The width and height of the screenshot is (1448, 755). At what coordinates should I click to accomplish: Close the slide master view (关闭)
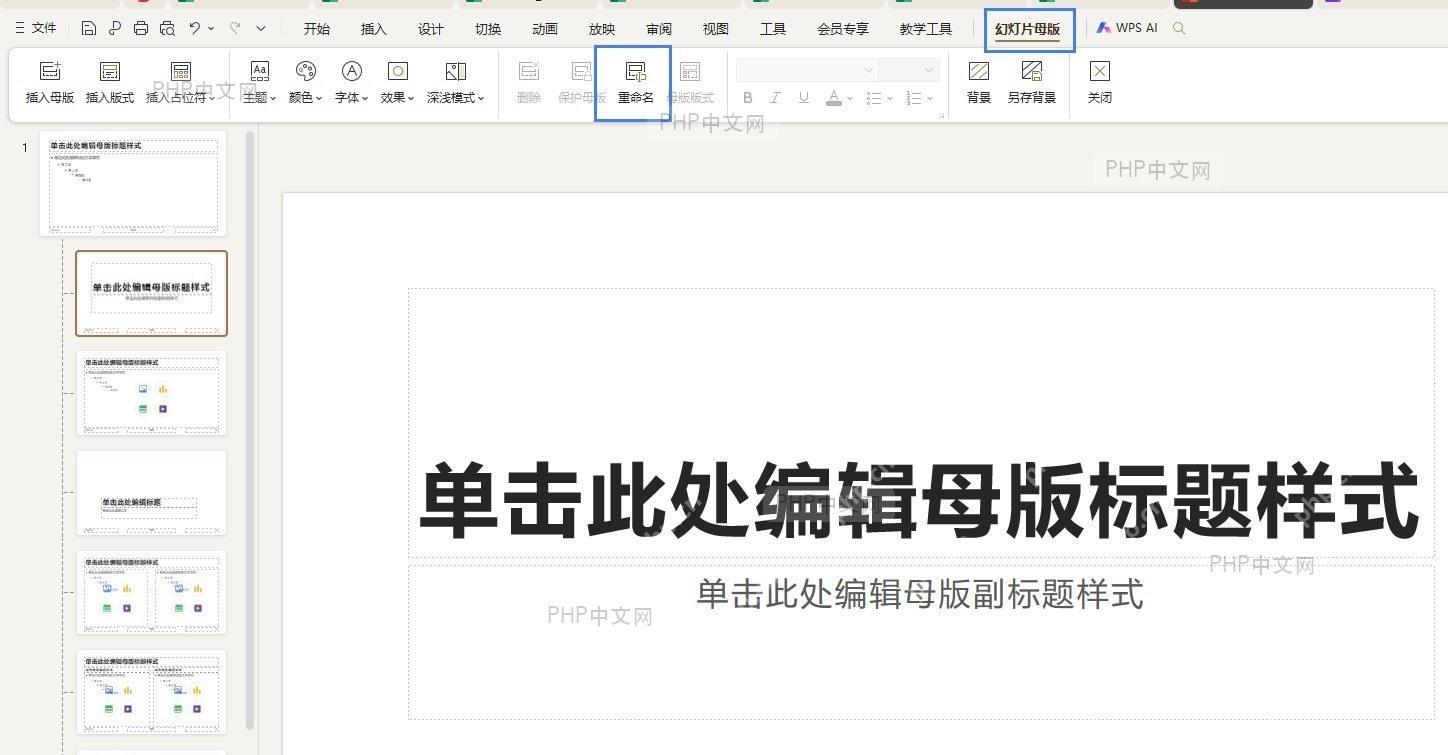coord(1100,82)
